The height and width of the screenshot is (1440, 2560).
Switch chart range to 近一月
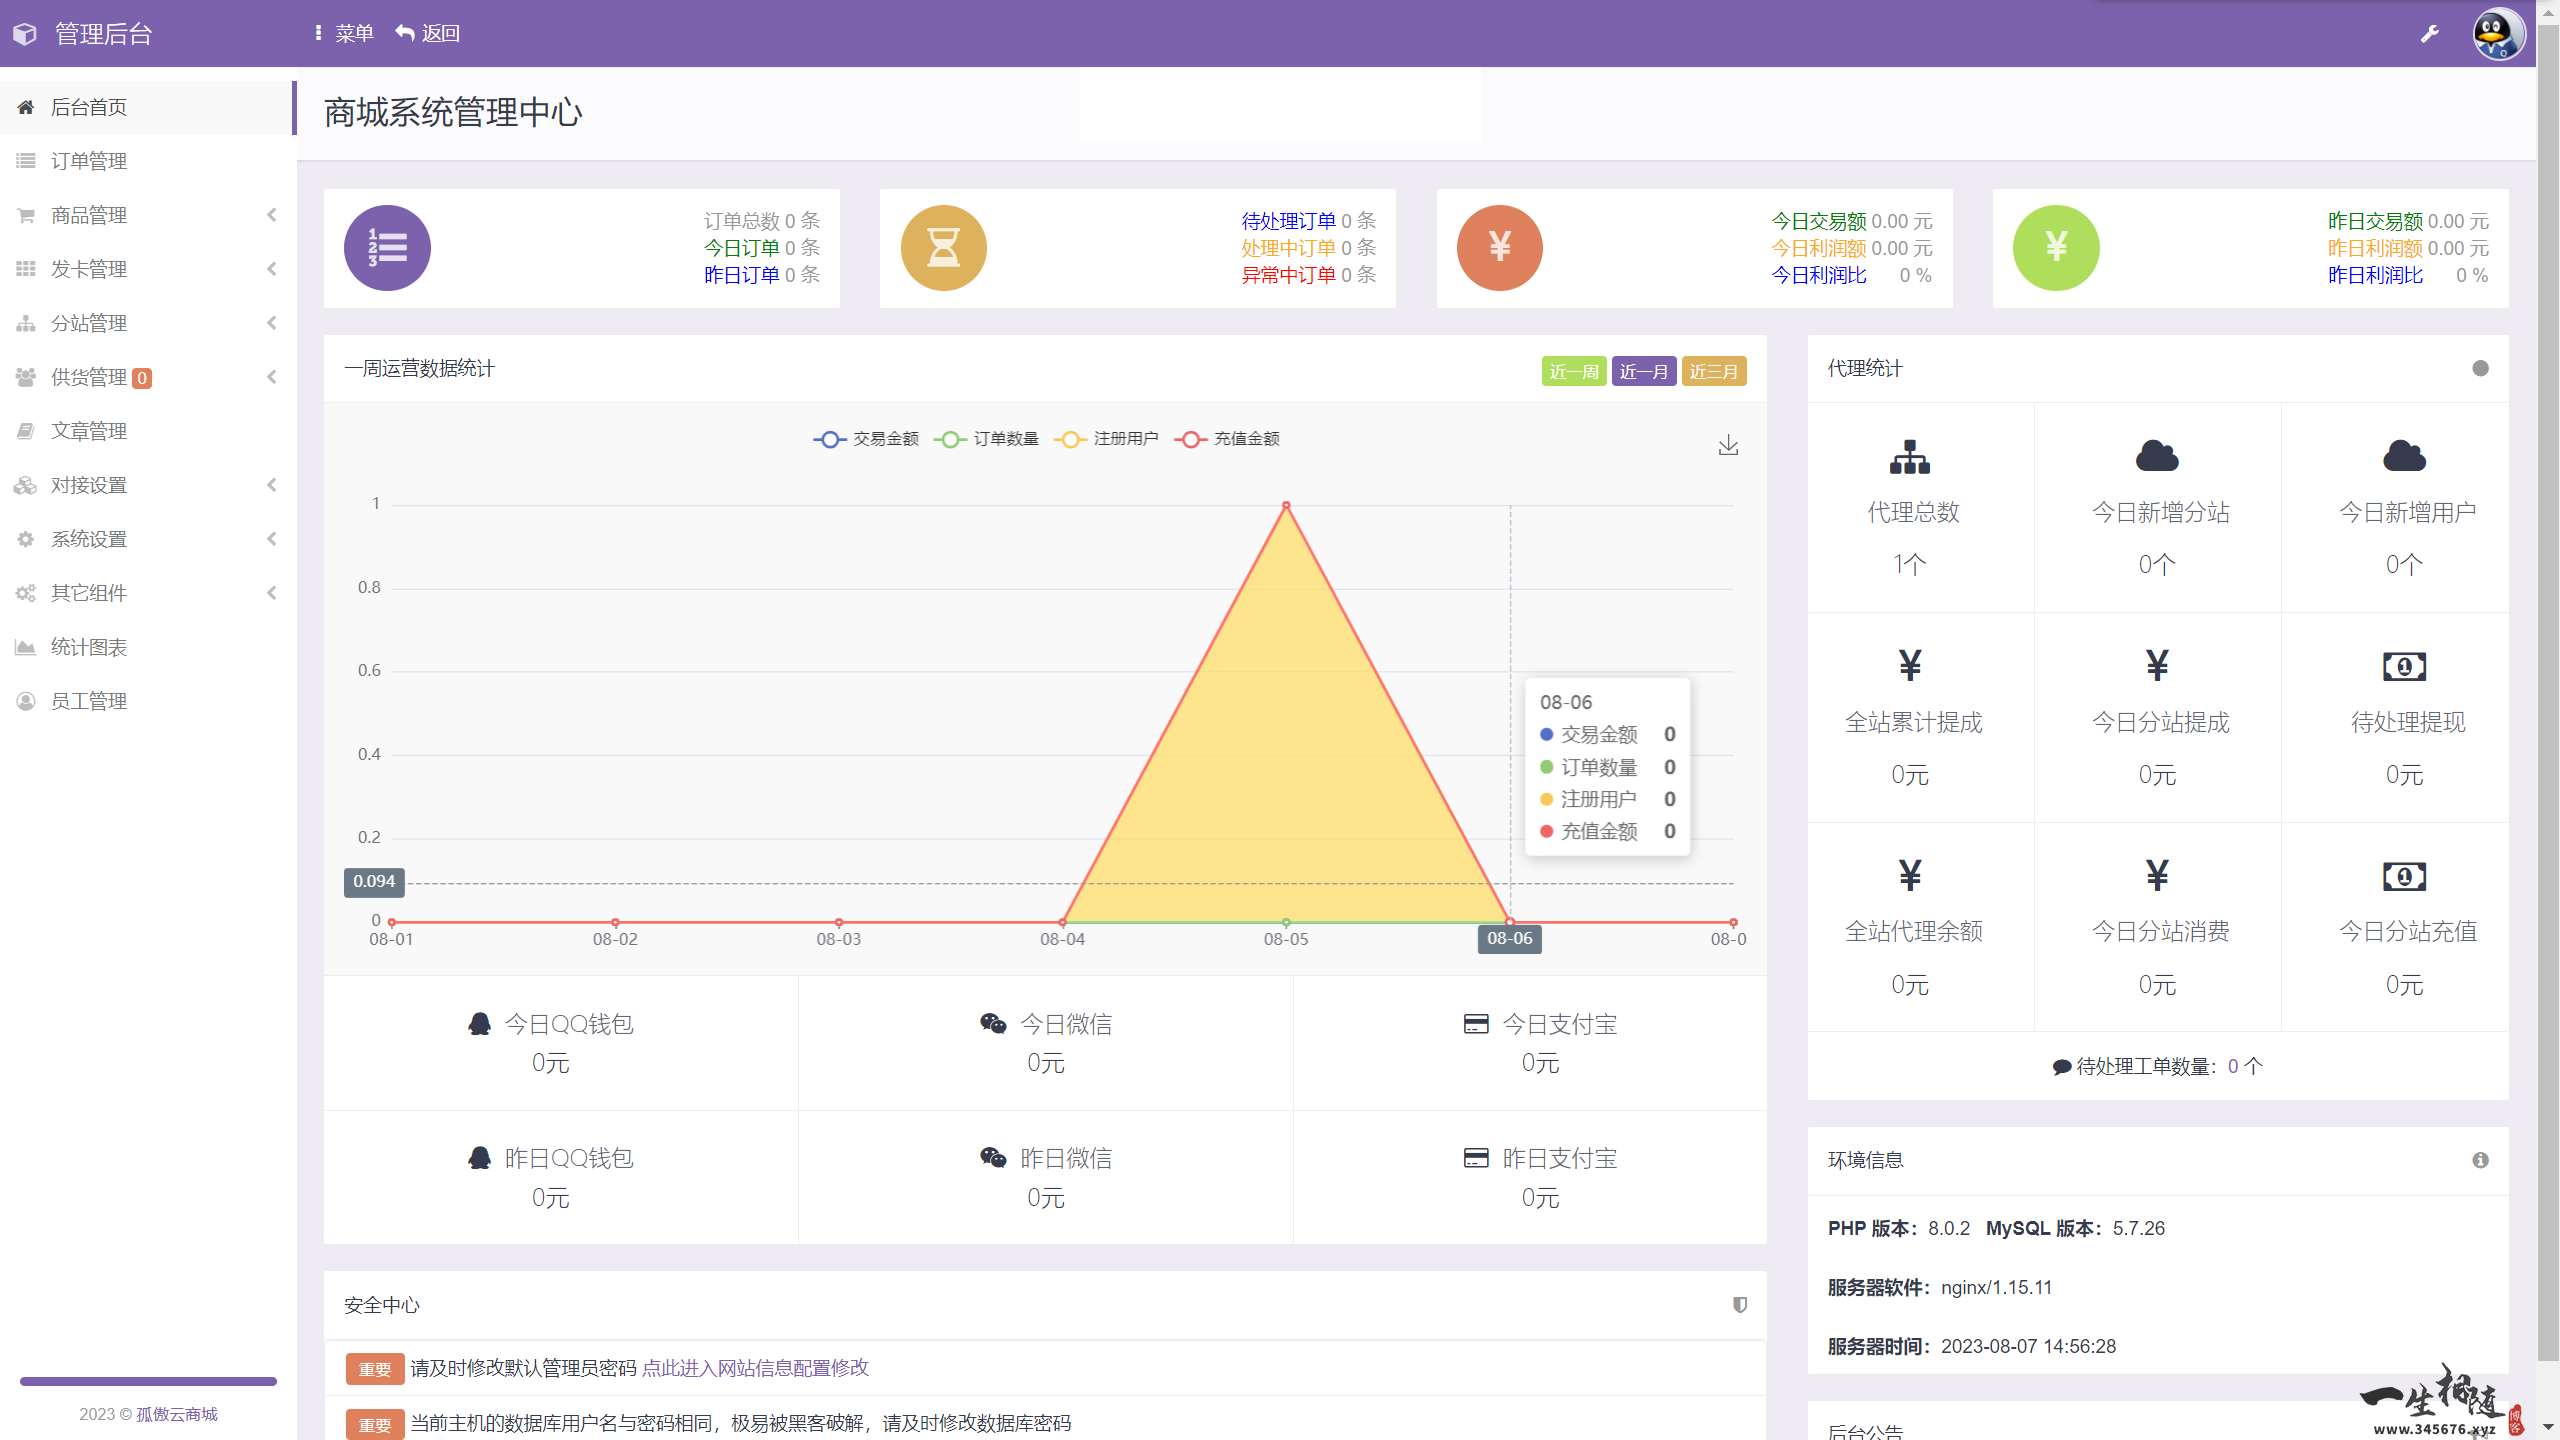point(1643,372)
